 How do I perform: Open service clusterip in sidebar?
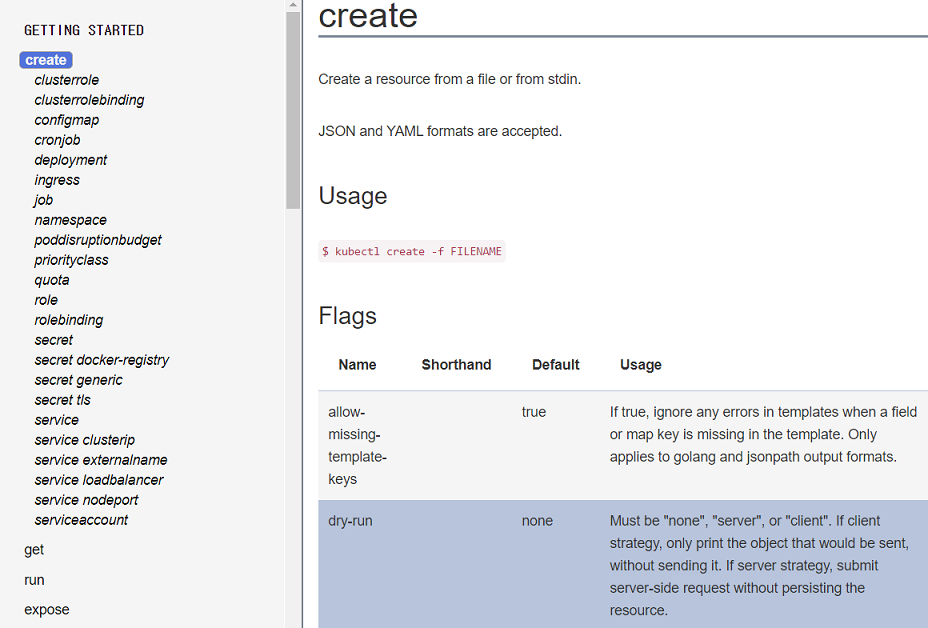point(85,440)
